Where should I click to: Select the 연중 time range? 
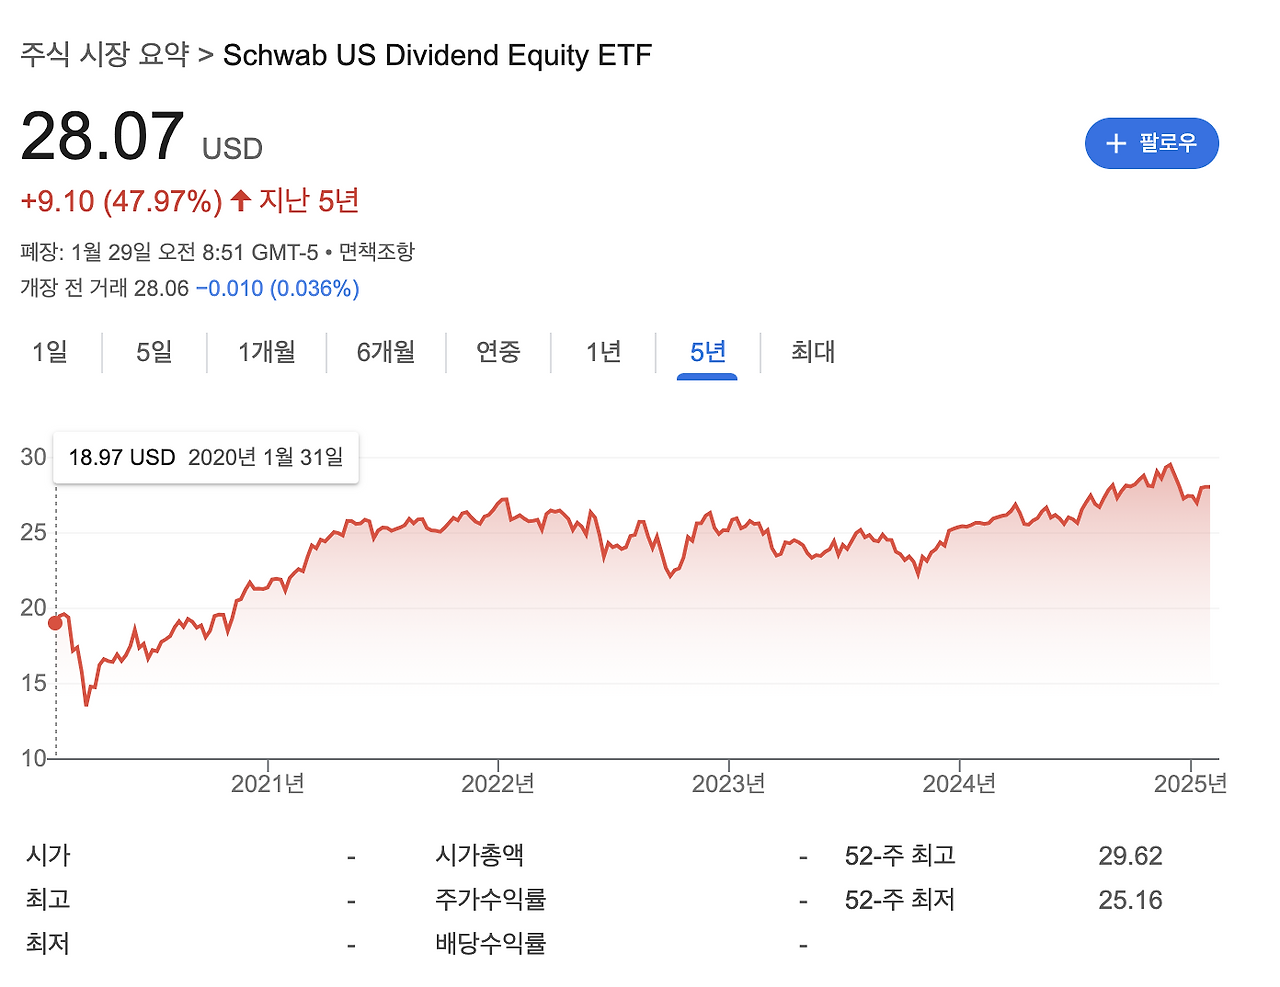pos(498,352)
